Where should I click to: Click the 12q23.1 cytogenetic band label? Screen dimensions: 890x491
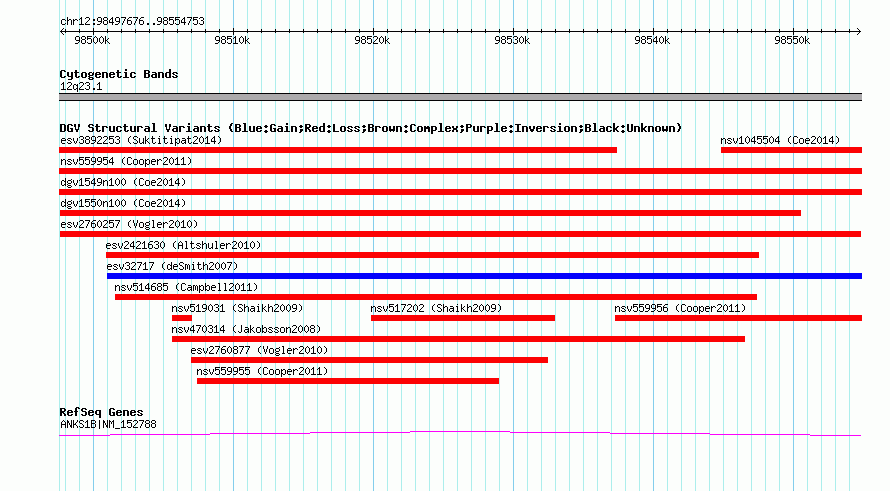(81, 86)
